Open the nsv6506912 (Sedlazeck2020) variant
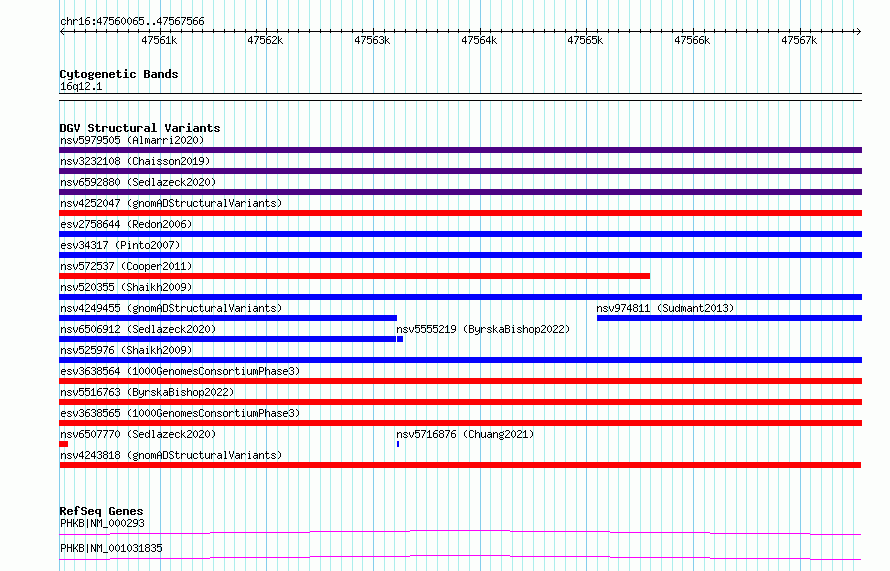 [x=227, y=339]
